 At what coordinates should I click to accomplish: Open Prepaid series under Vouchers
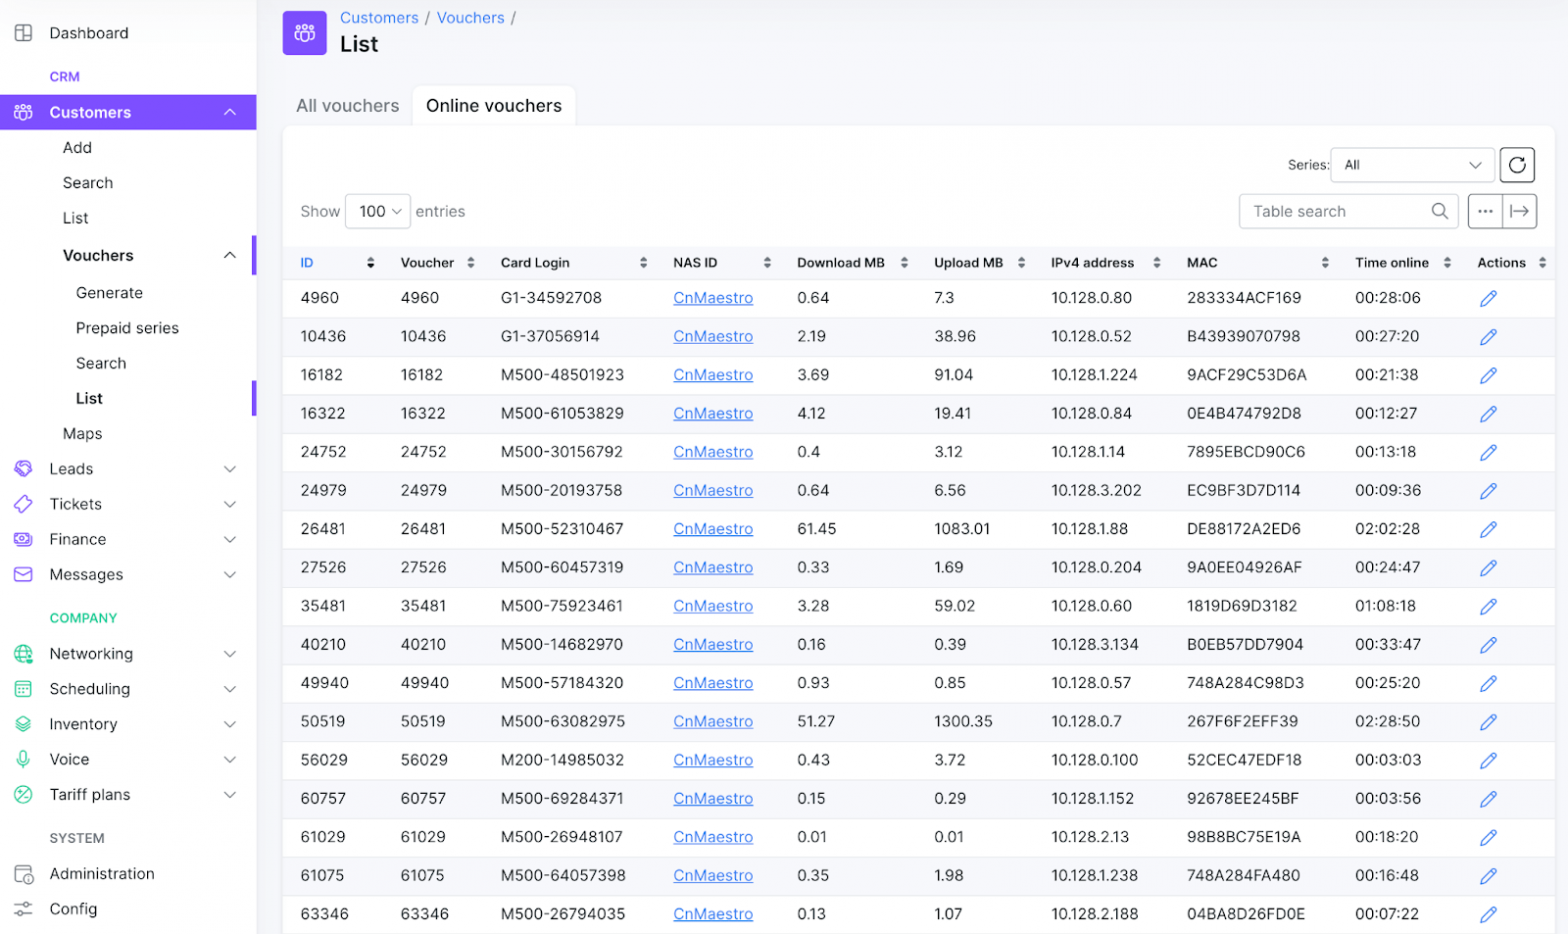click(x=127, y=328)
